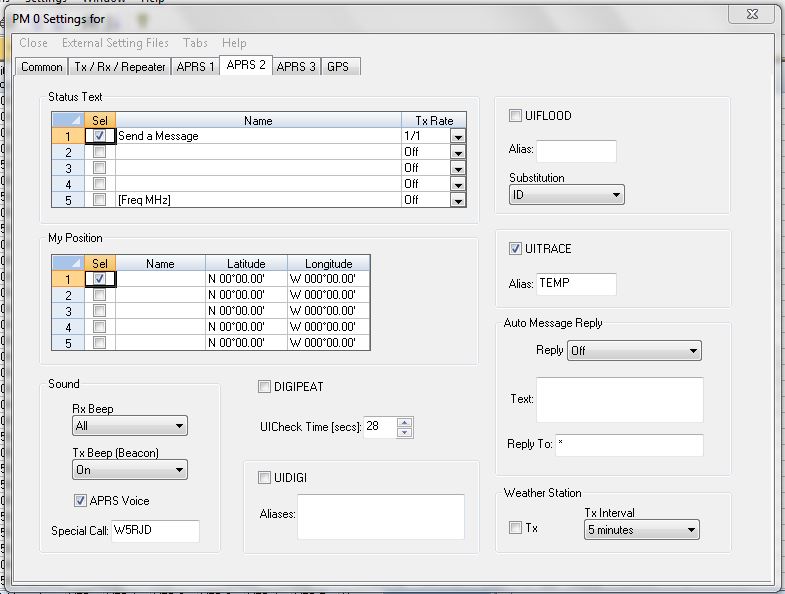The height and width of the screenshot is (594, 785).
Task: Open the Tx Beep (Beacon) dropdown
Action: 130,469
